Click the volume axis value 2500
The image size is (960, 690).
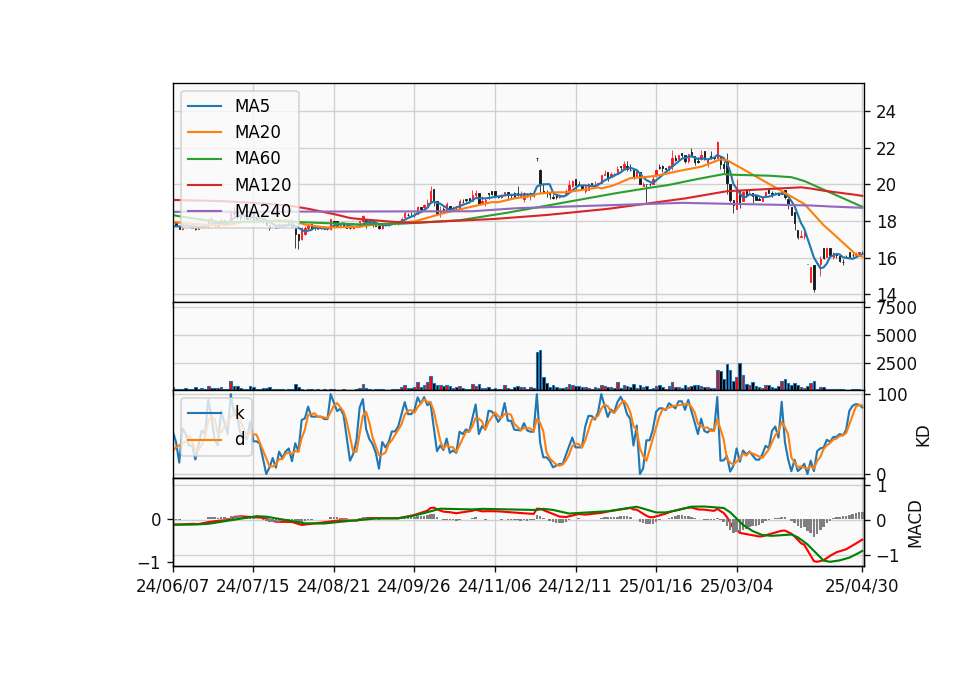click(896, 364)
